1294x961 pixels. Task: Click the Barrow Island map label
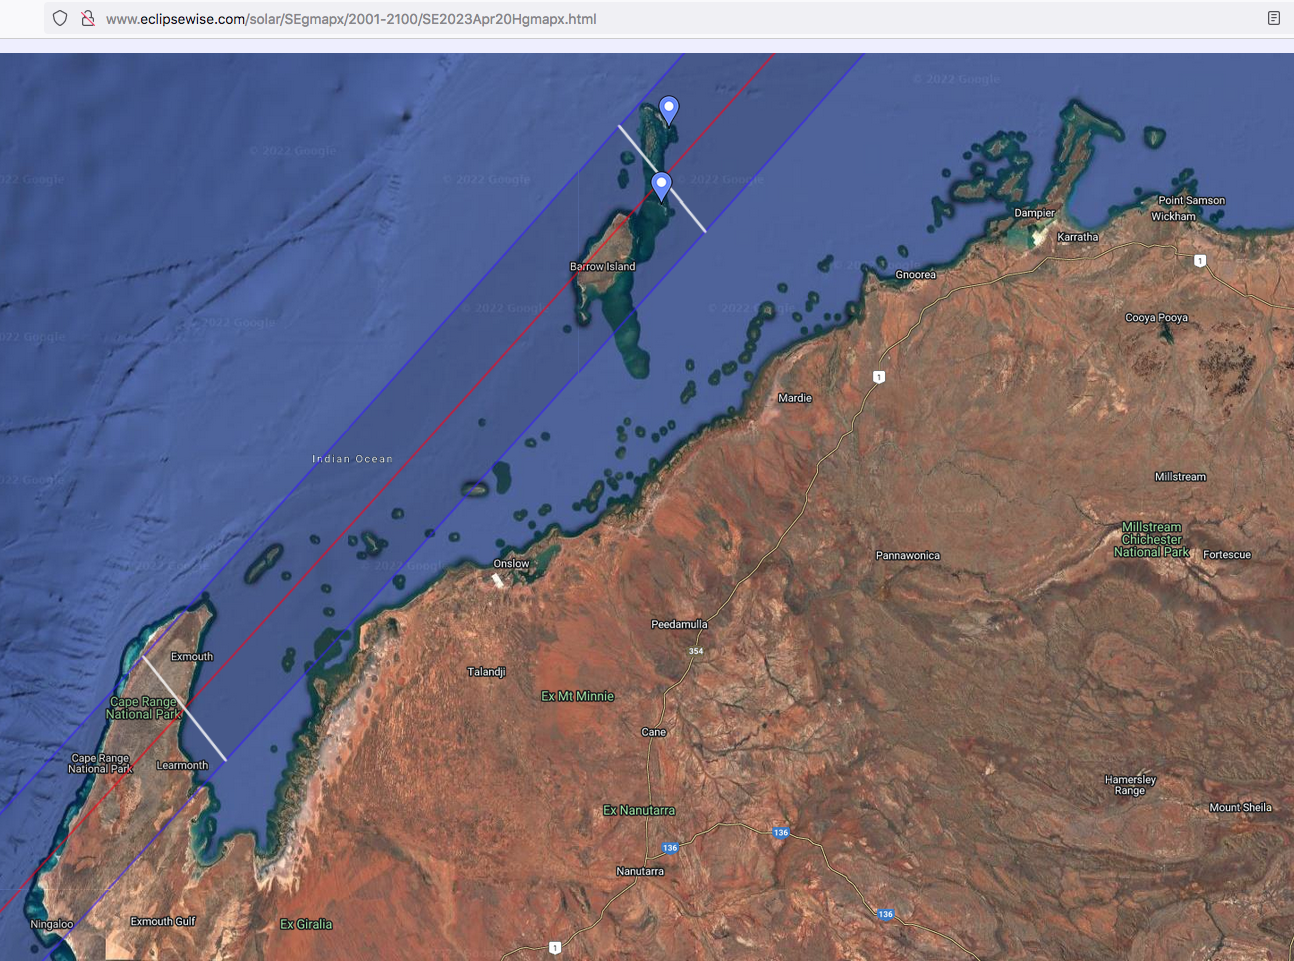point(602,267)
